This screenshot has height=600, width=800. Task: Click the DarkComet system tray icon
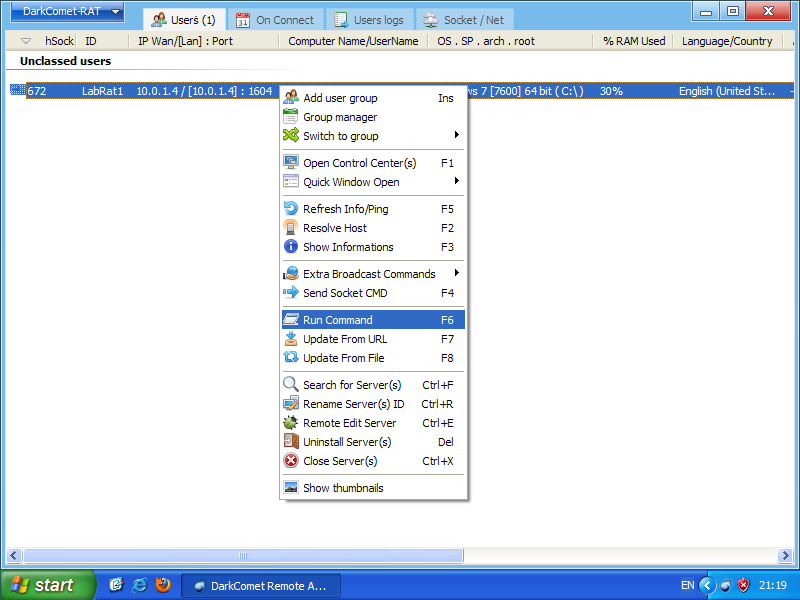tap(726, 585)
